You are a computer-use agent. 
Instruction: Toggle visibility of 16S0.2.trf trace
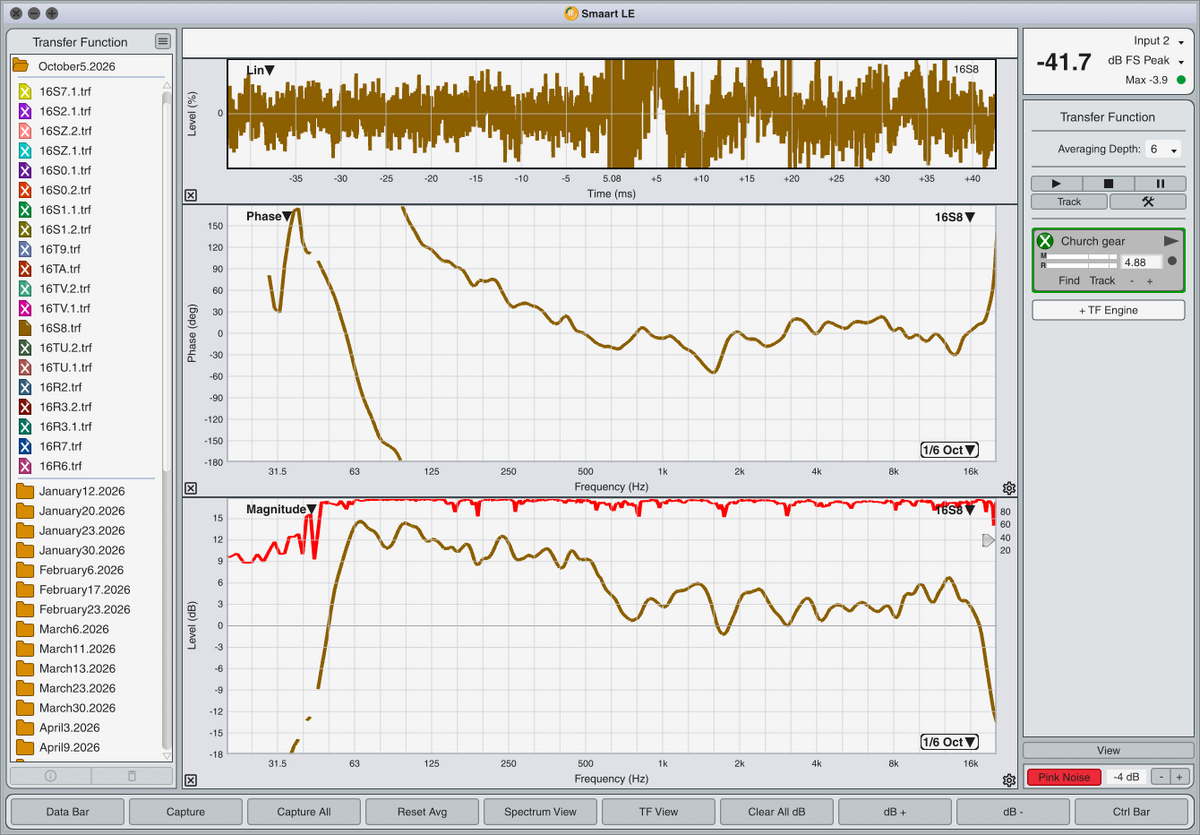25,190
